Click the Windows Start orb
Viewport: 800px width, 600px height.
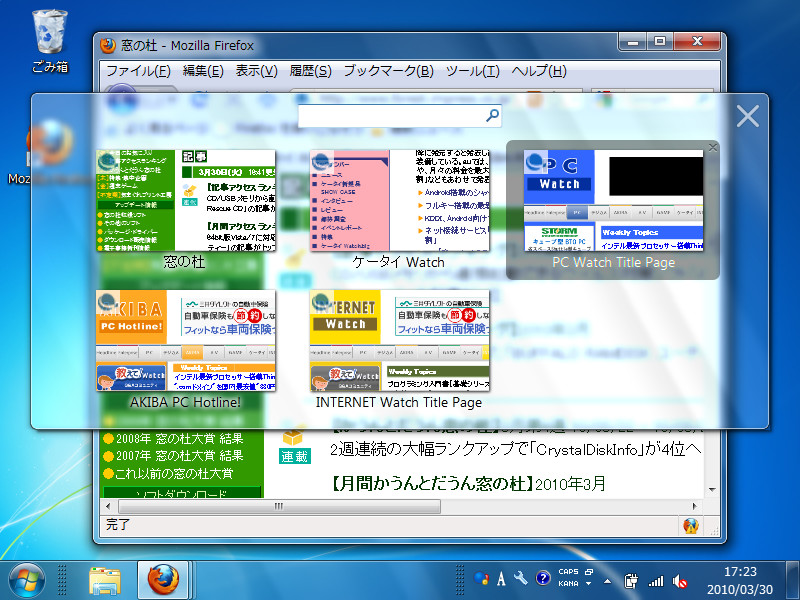(27, 581)
